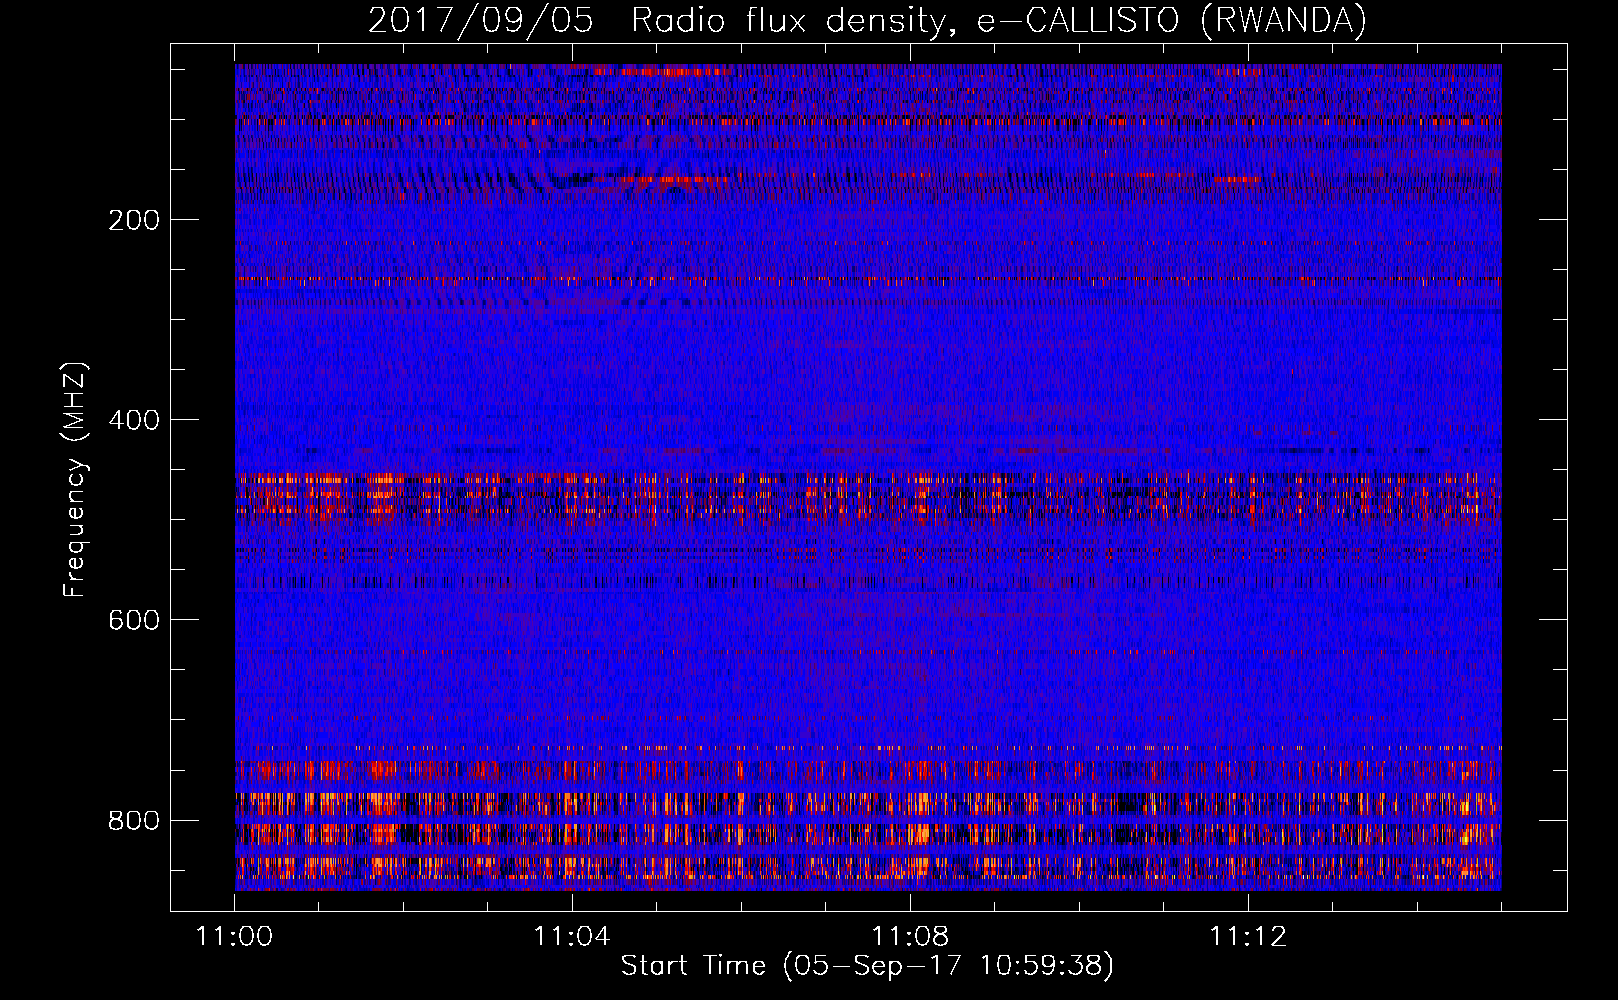Click the '200' frequency axis label
This screenshot has height=1000, width=1618.
coord(134,220)
